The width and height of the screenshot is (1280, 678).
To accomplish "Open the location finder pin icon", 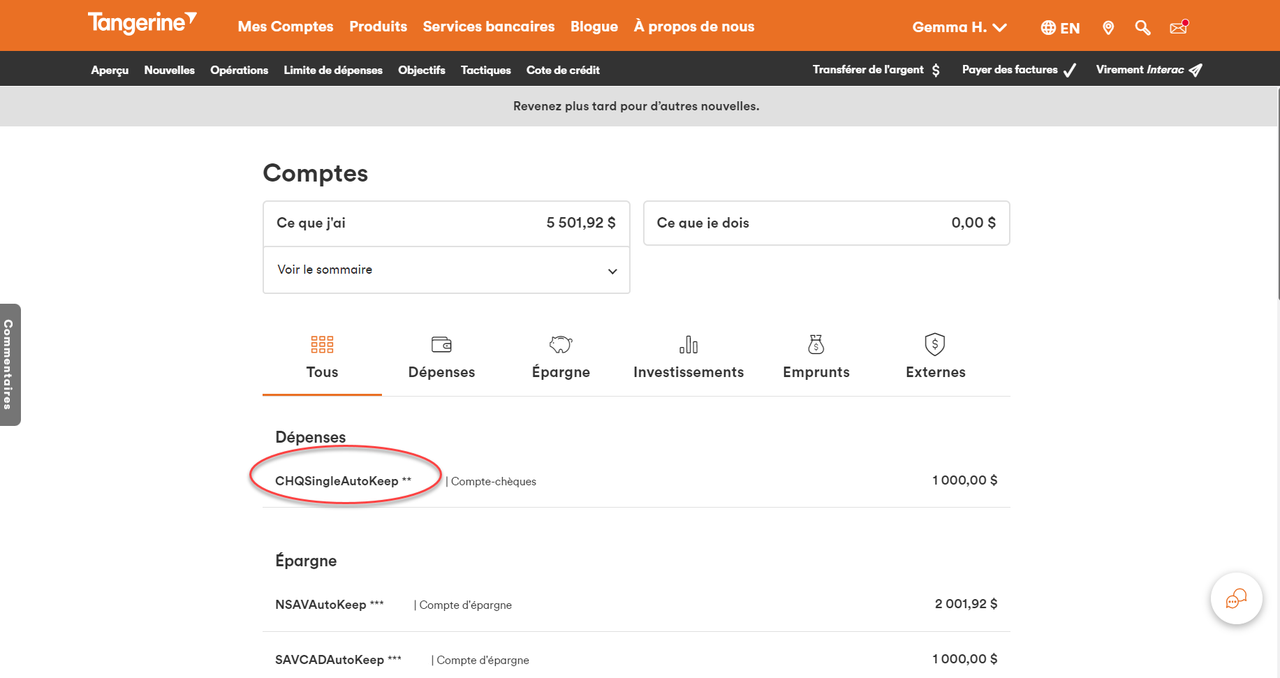I will [x=1108, y=28].
